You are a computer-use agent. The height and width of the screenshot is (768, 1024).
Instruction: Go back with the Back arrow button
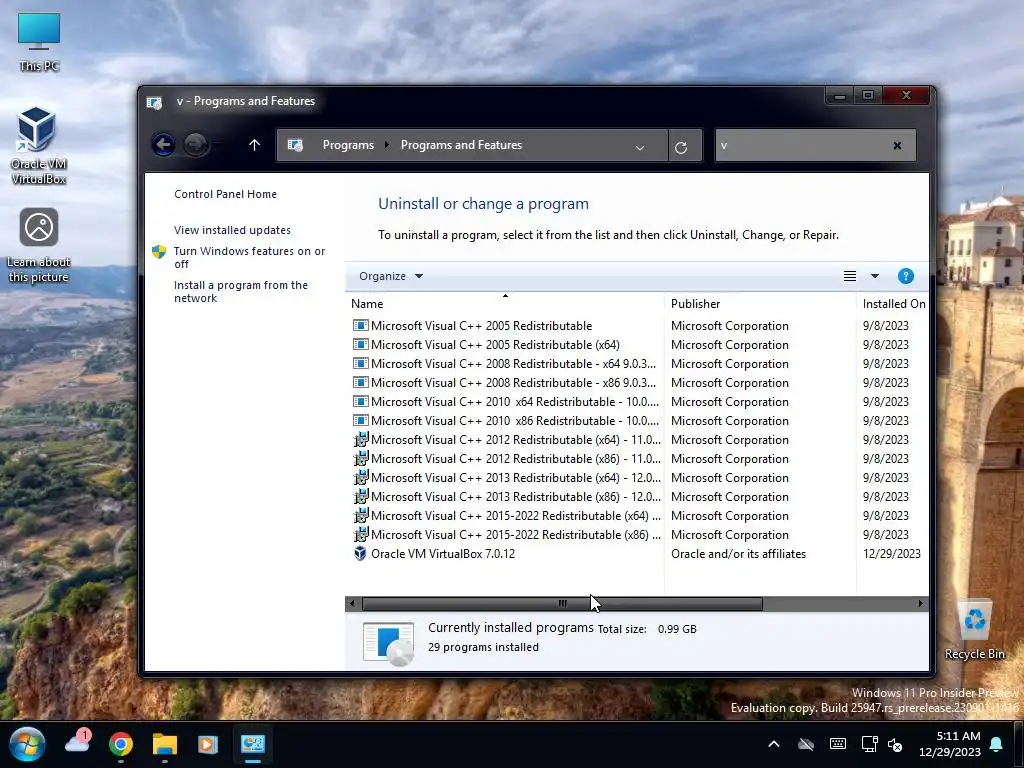(163, 144)
